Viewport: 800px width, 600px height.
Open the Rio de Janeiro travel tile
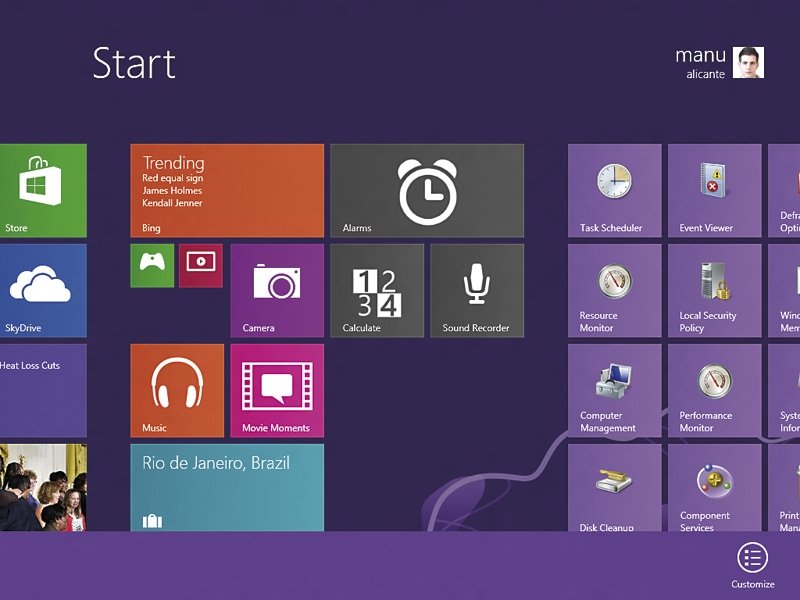click(x=227, y=487)
